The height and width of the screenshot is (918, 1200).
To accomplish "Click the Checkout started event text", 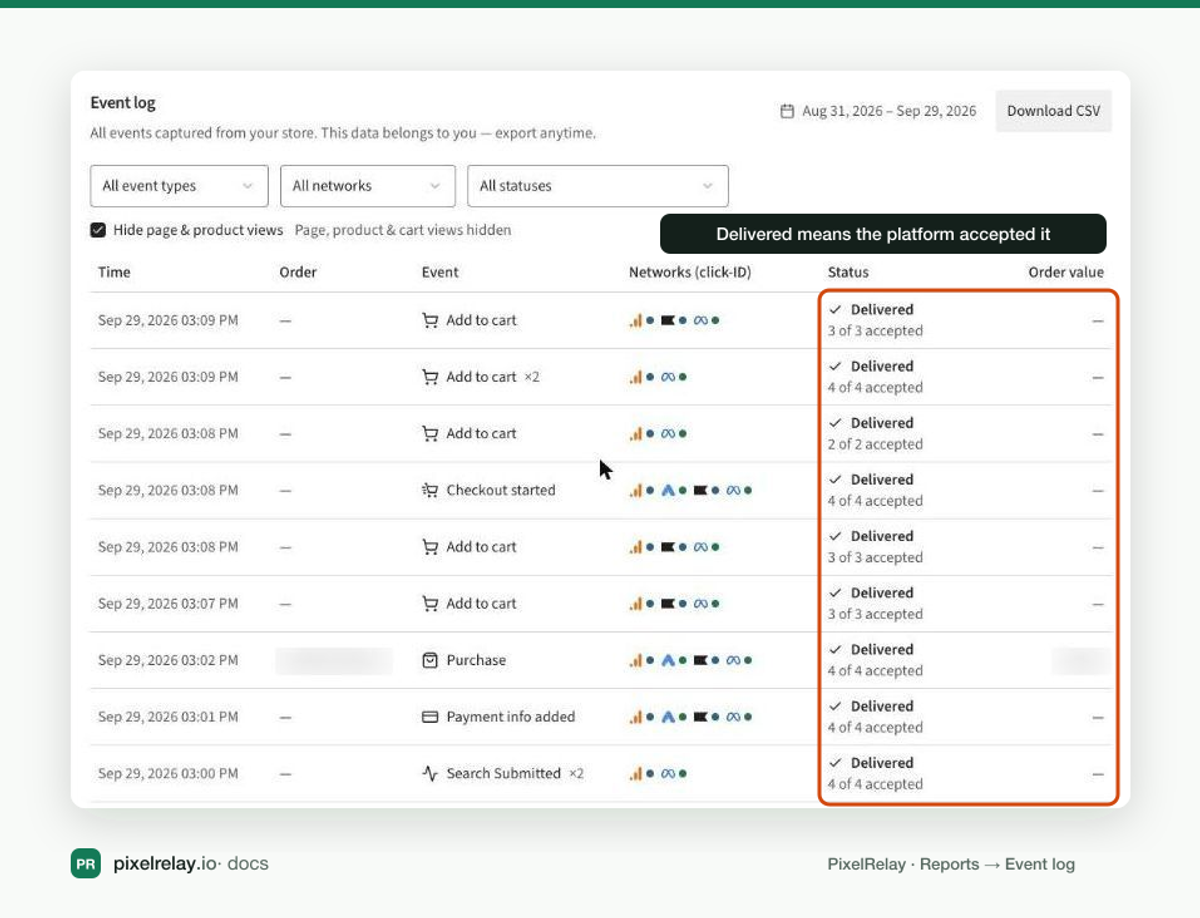I will [501, 490].
